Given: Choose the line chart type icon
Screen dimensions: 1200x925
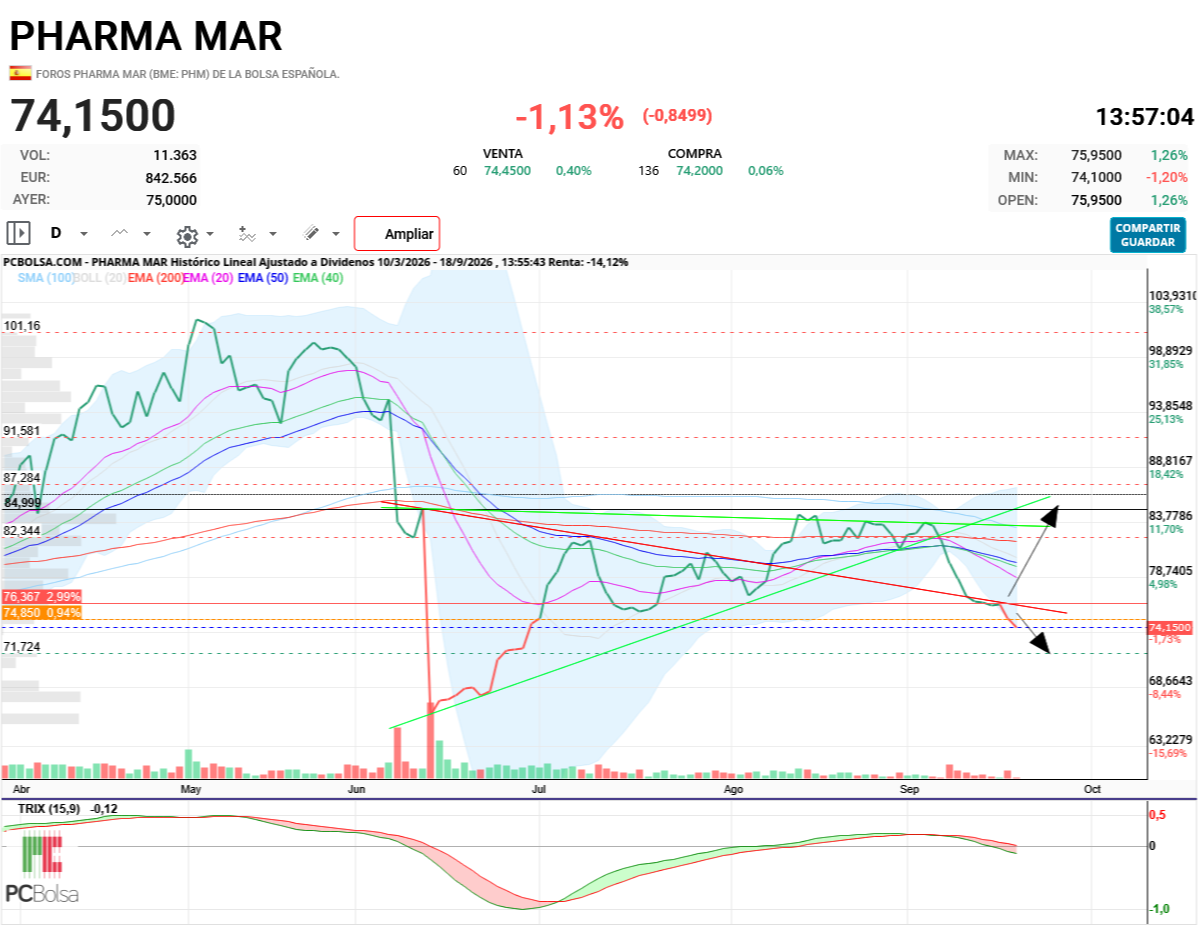Looking at the screenshot, I should click(x=119, y=233).
